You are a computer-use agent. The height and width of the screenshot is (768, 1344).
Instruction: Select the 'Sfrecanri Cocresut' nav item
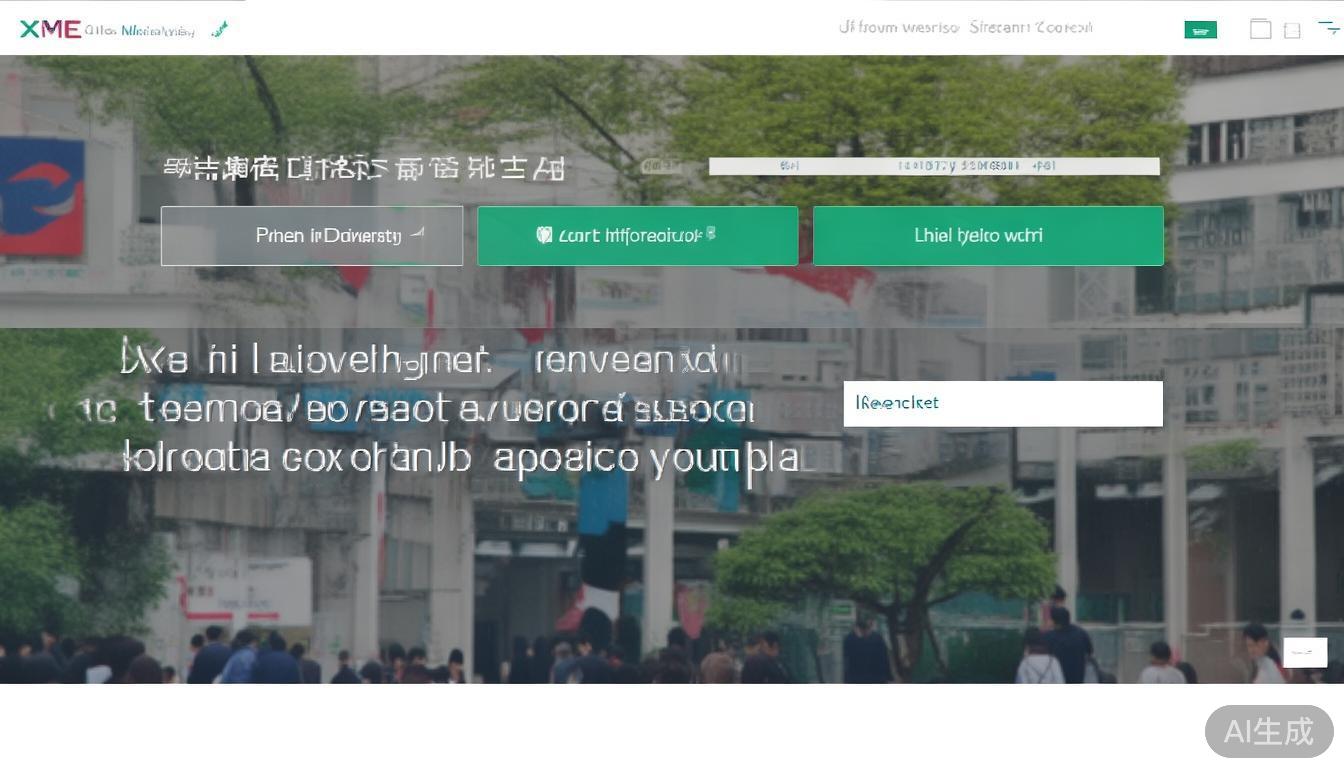coord(1031,27)
